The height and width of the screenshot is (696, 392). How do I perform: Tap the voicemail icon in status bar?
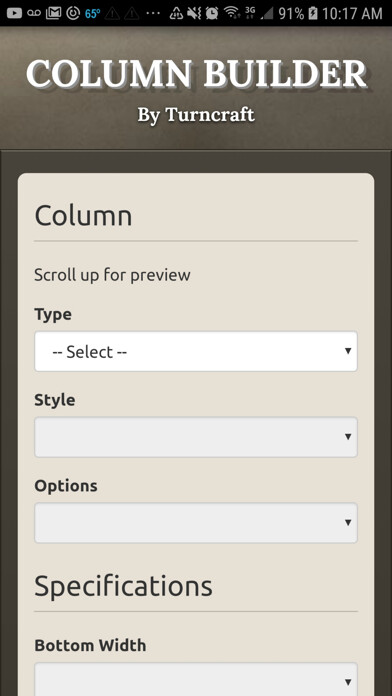[x=34, y=13]
